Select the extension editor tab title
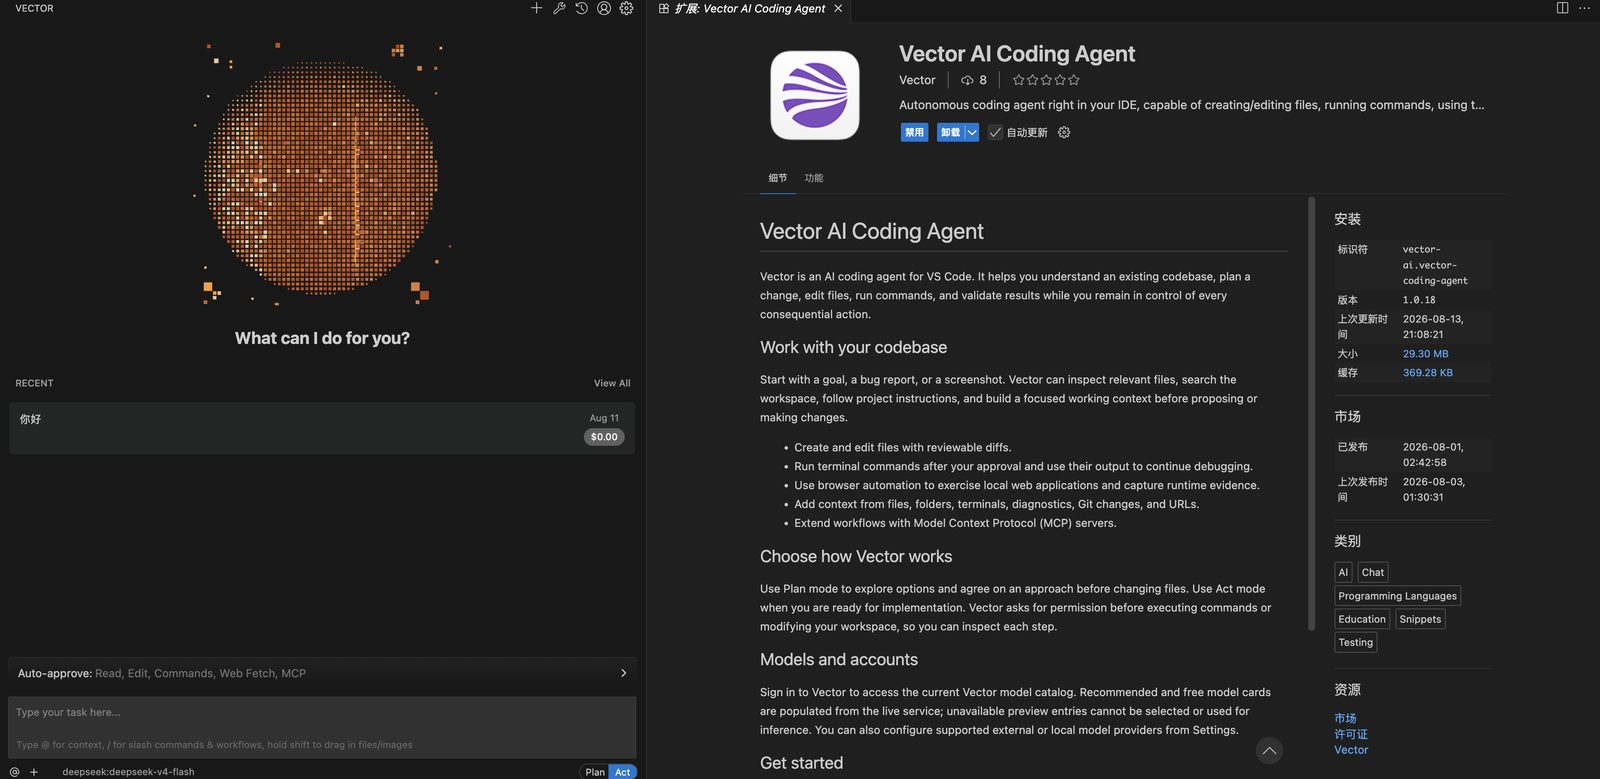 coord(750,8)
